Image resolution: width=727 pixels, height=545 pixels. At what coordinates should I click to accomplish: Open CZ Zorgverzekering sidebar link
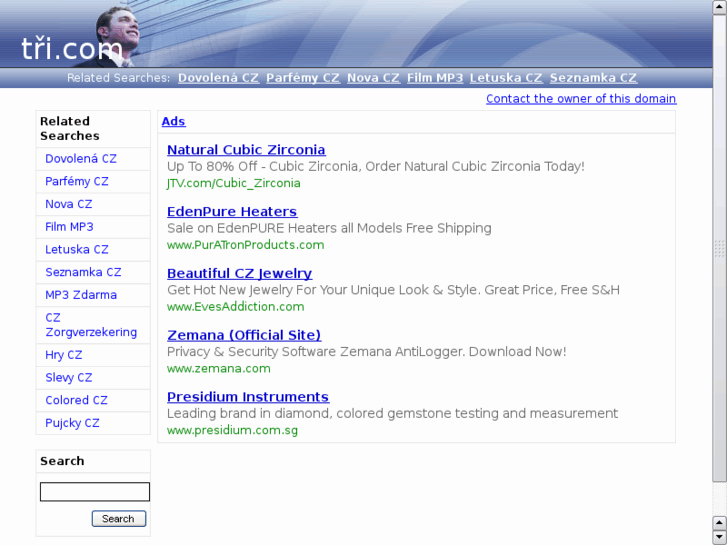tap(91, 325)
